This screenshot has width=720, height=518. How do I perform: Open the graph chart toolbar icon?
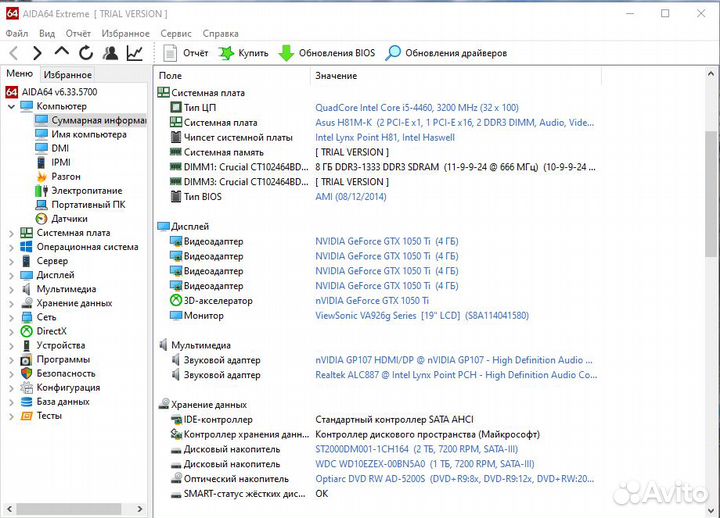pos(134,53)
